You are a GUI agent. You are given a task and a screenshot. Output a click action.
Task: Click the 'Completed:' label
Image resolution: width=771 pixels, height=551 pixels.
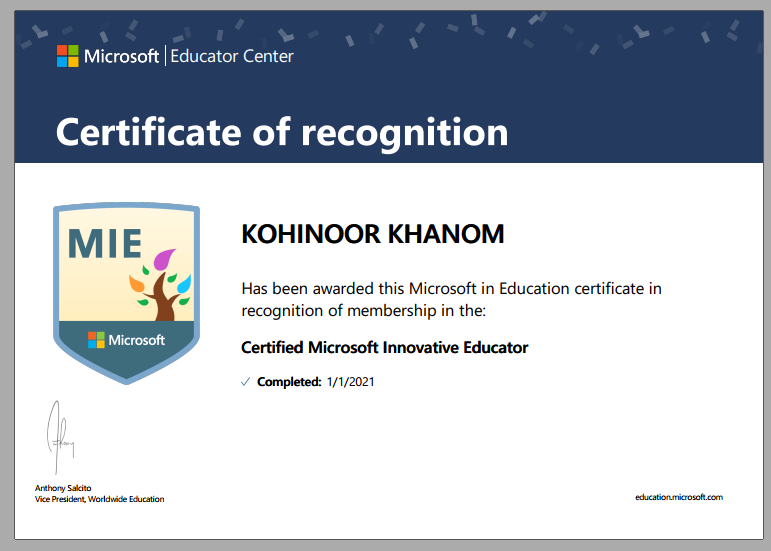coord(289,382)
